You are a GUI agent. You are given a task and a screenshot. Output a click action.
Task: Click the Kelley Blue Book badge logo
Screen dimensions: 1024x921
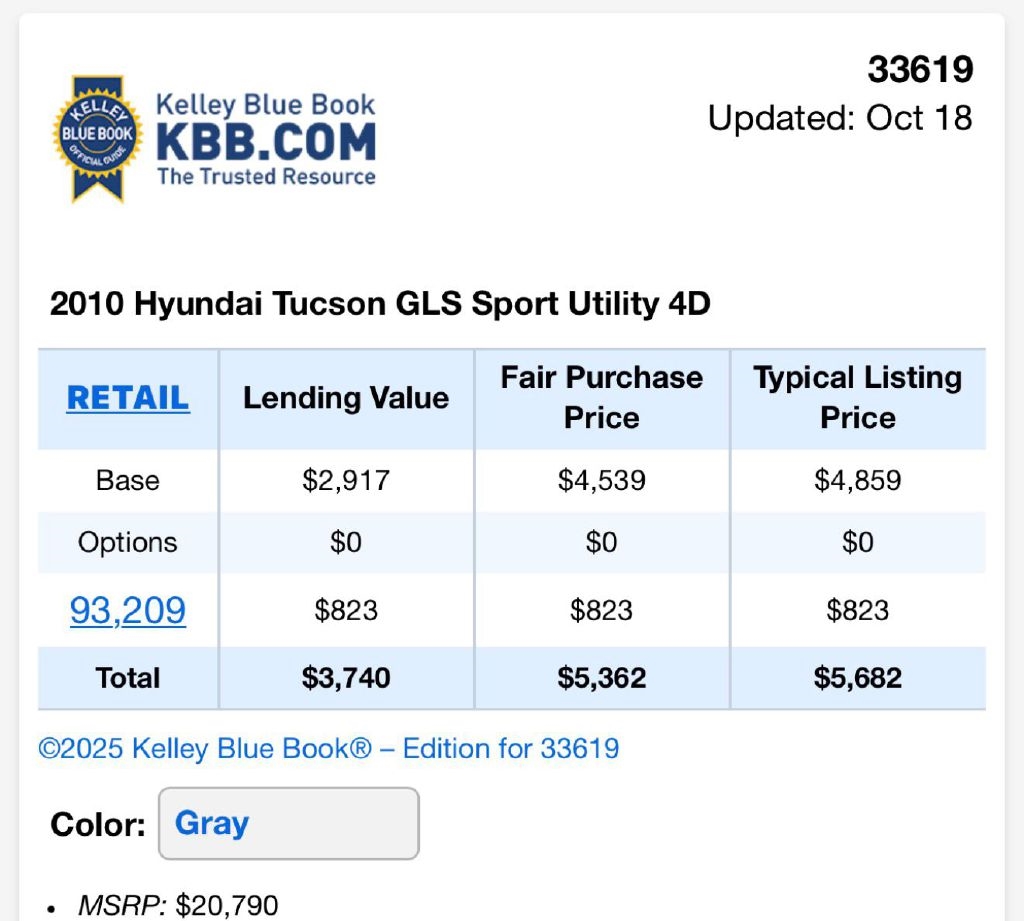coord(97,137)
